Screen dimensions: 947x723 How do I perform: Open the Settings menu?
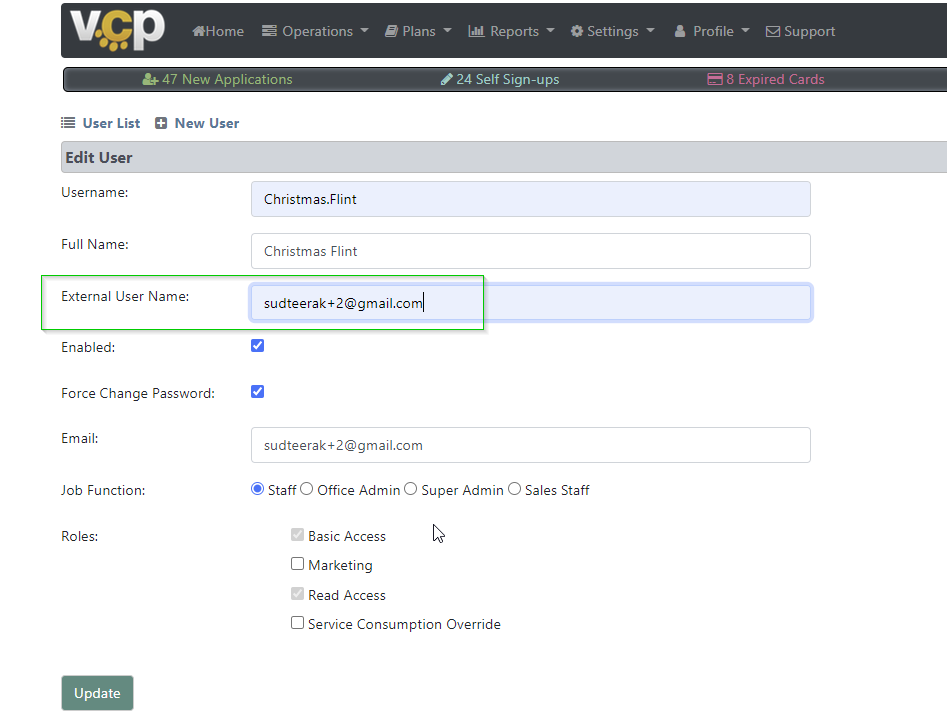612,31
